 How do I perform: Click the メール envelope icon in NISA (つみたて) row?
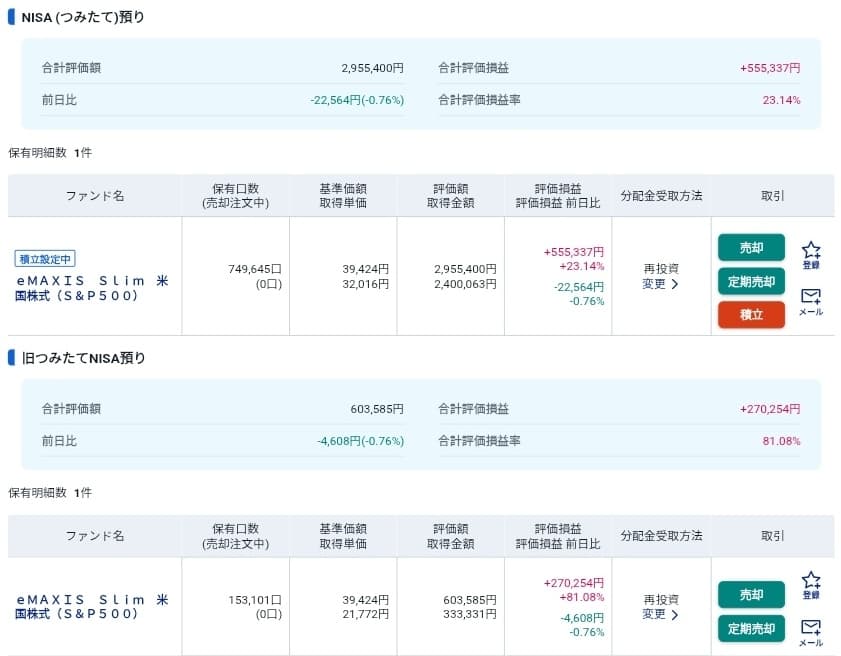(811, 300)
